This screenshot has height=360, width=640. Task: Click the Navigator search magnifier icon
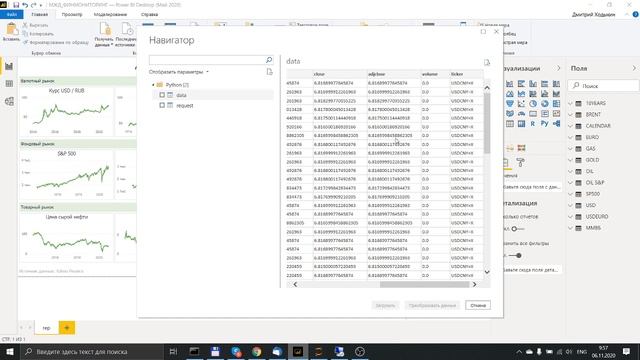[269, 60]
